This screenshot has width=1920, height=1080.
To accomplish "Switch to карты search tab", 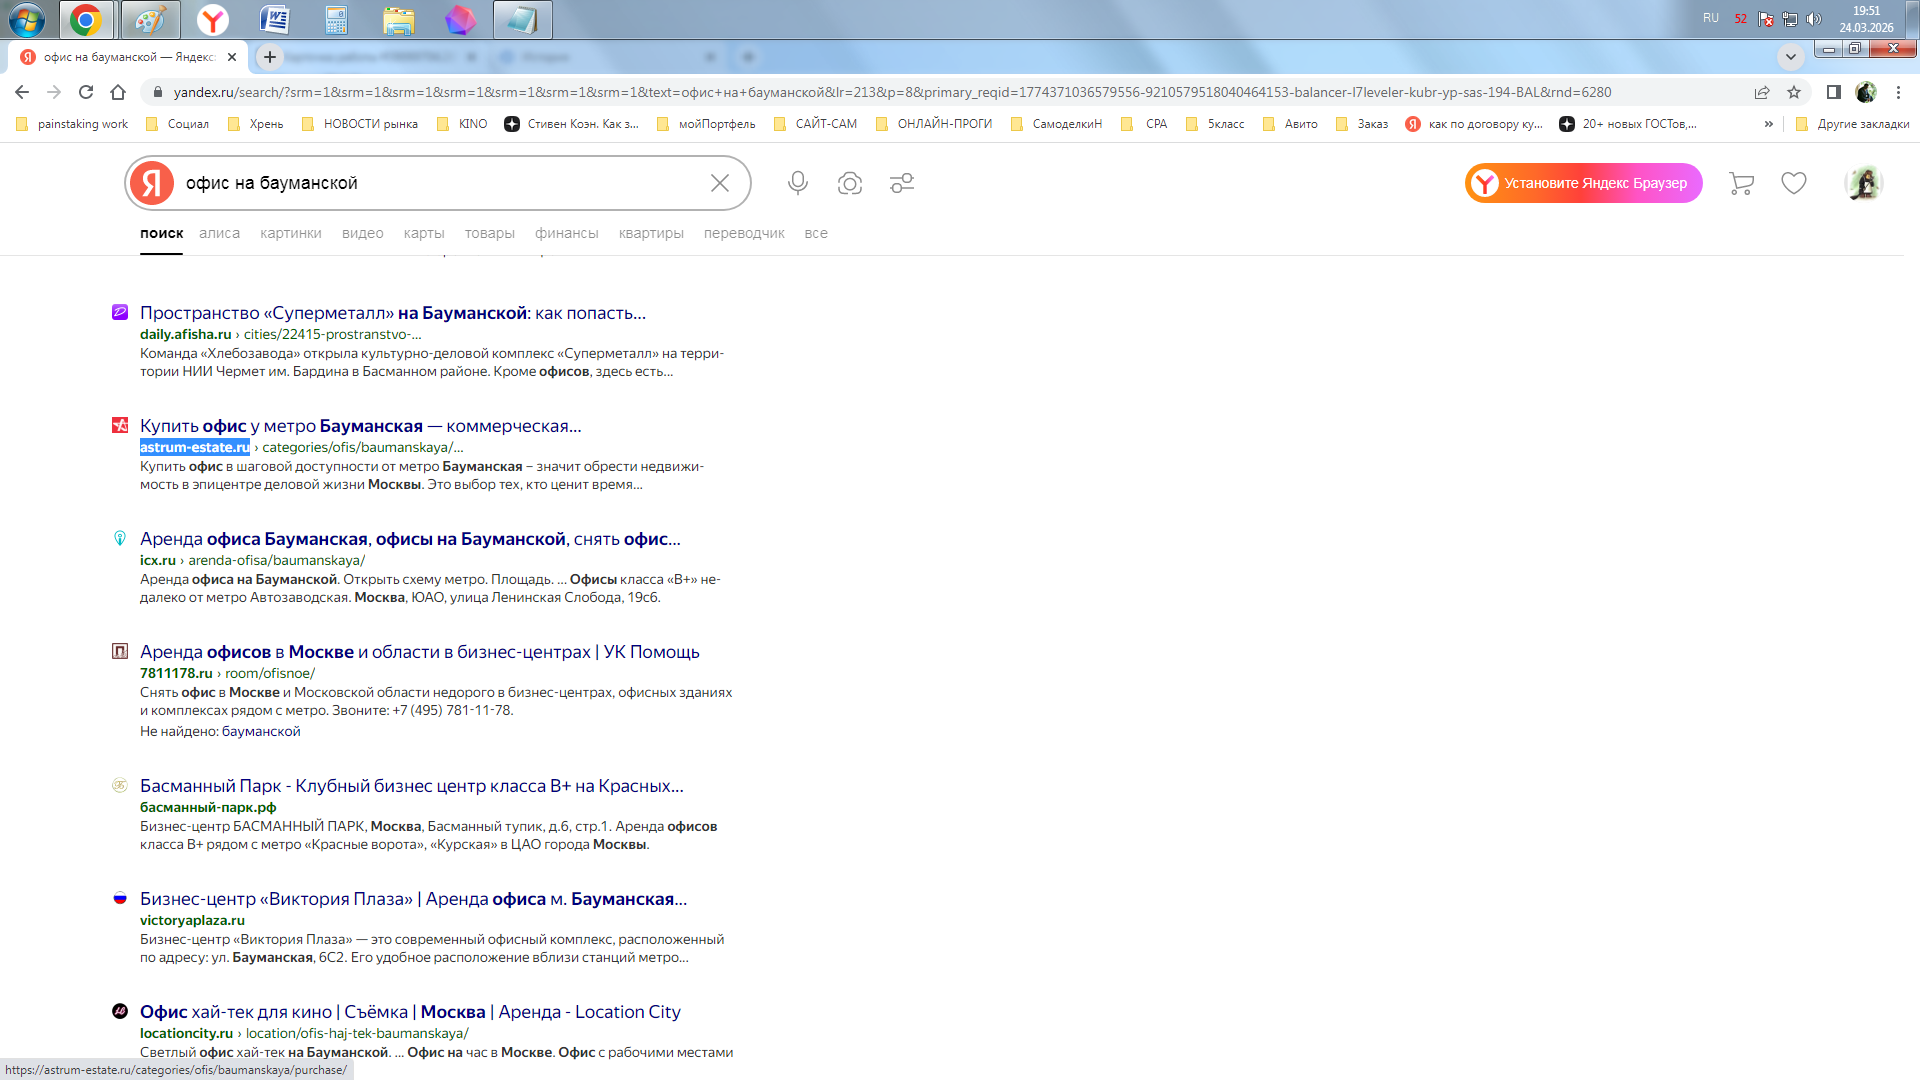I will pos(424,233).
